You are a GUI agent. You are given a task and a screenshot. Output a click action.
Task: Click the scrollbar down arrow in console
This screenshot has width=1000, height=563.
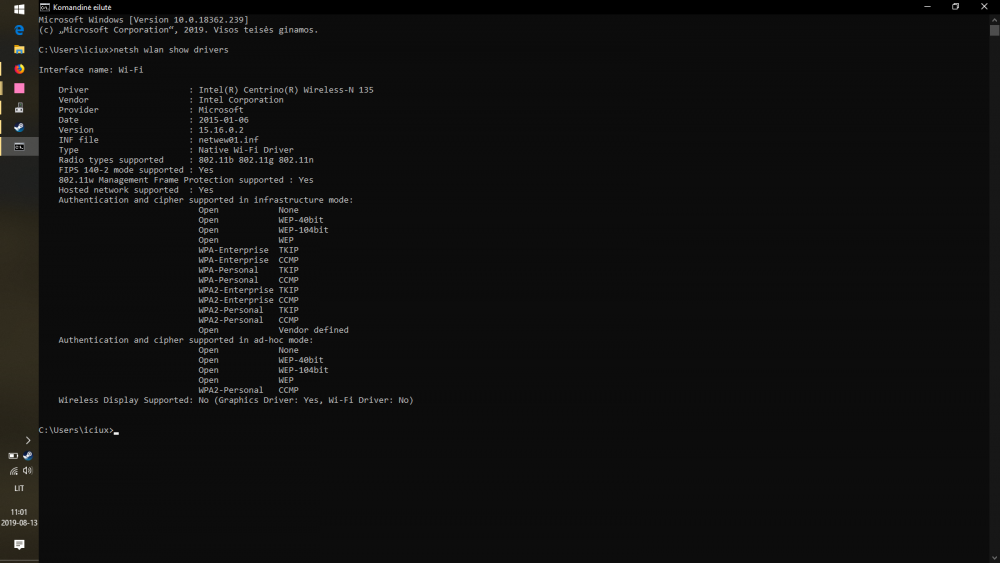[994, 558]
